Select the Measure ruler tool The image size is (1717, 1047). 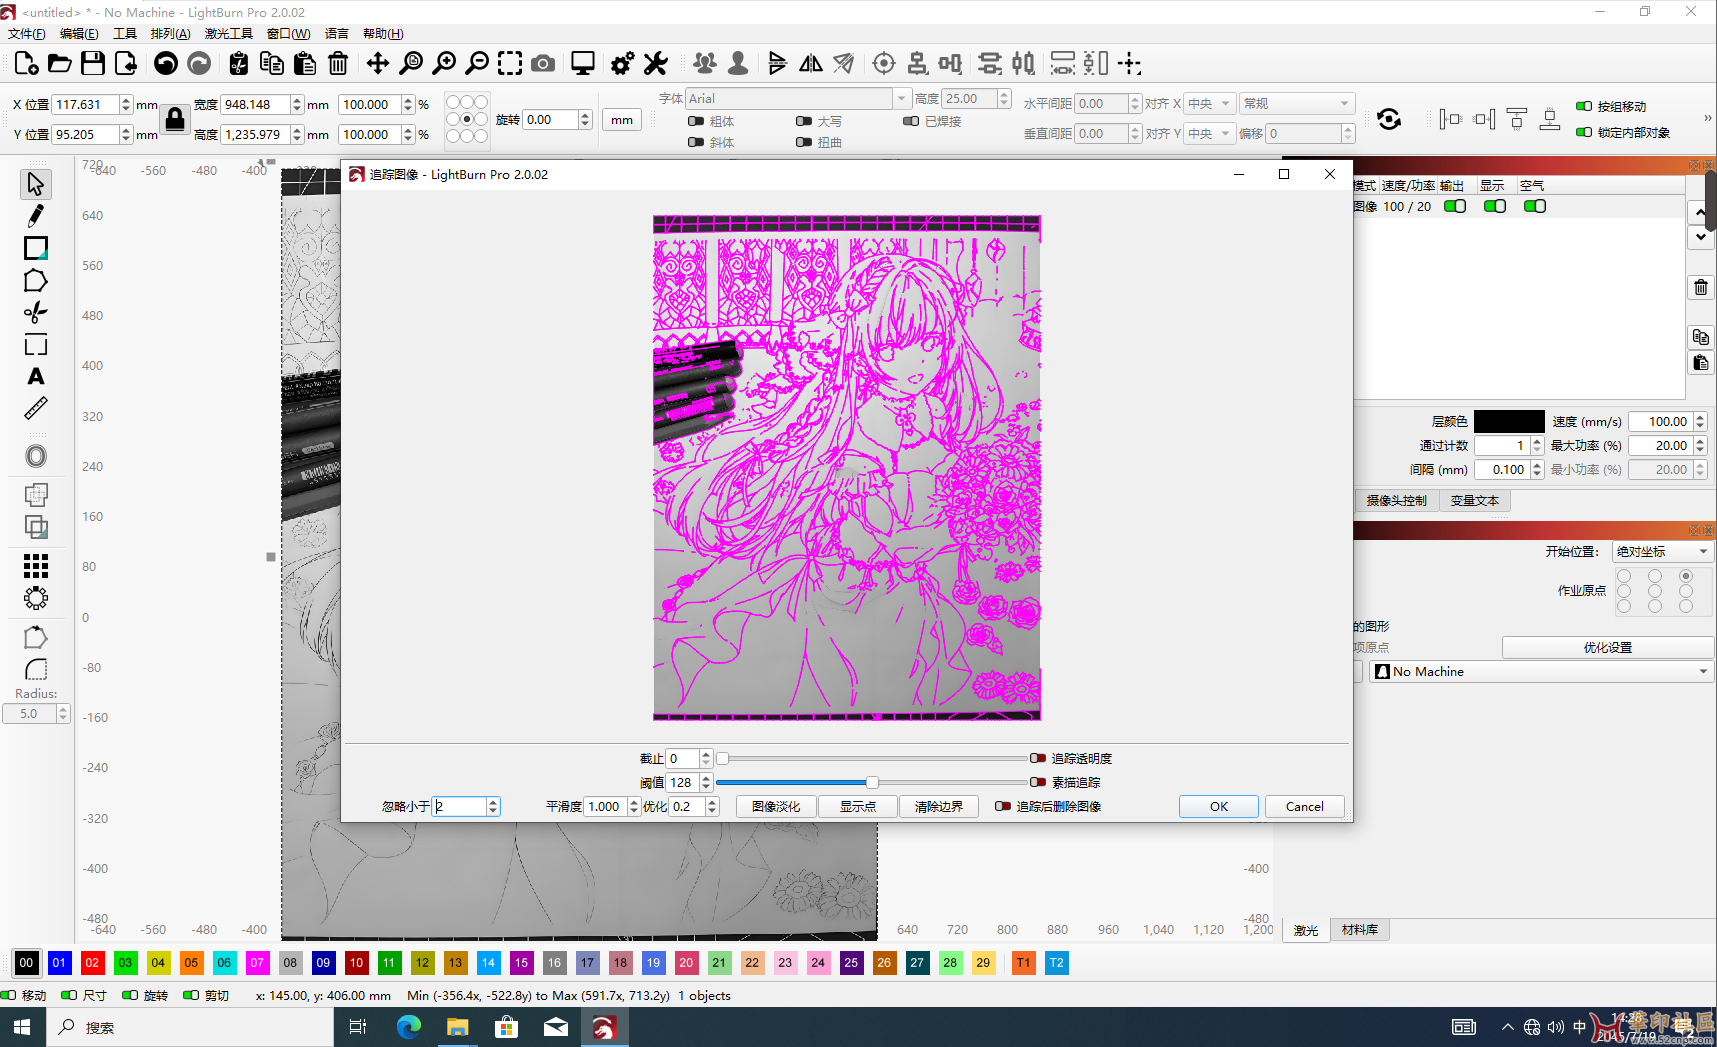[35, 409]
